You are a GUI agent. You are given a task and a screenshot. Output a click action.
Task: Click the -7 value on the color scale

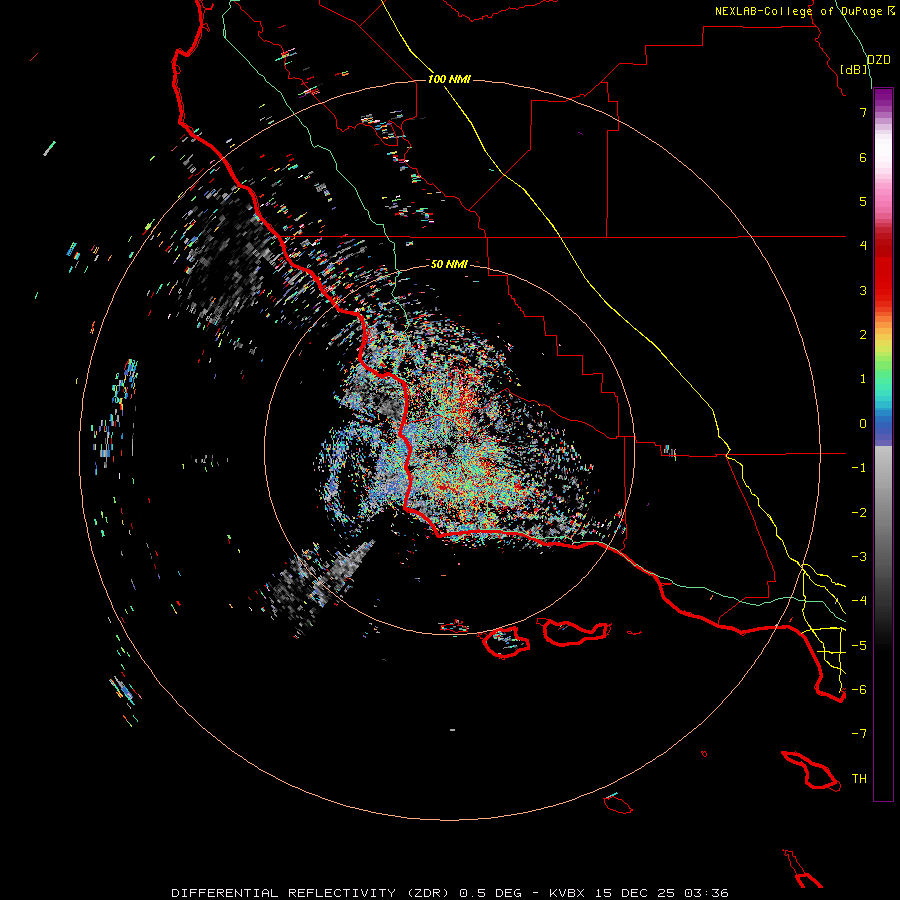point(859,734)
